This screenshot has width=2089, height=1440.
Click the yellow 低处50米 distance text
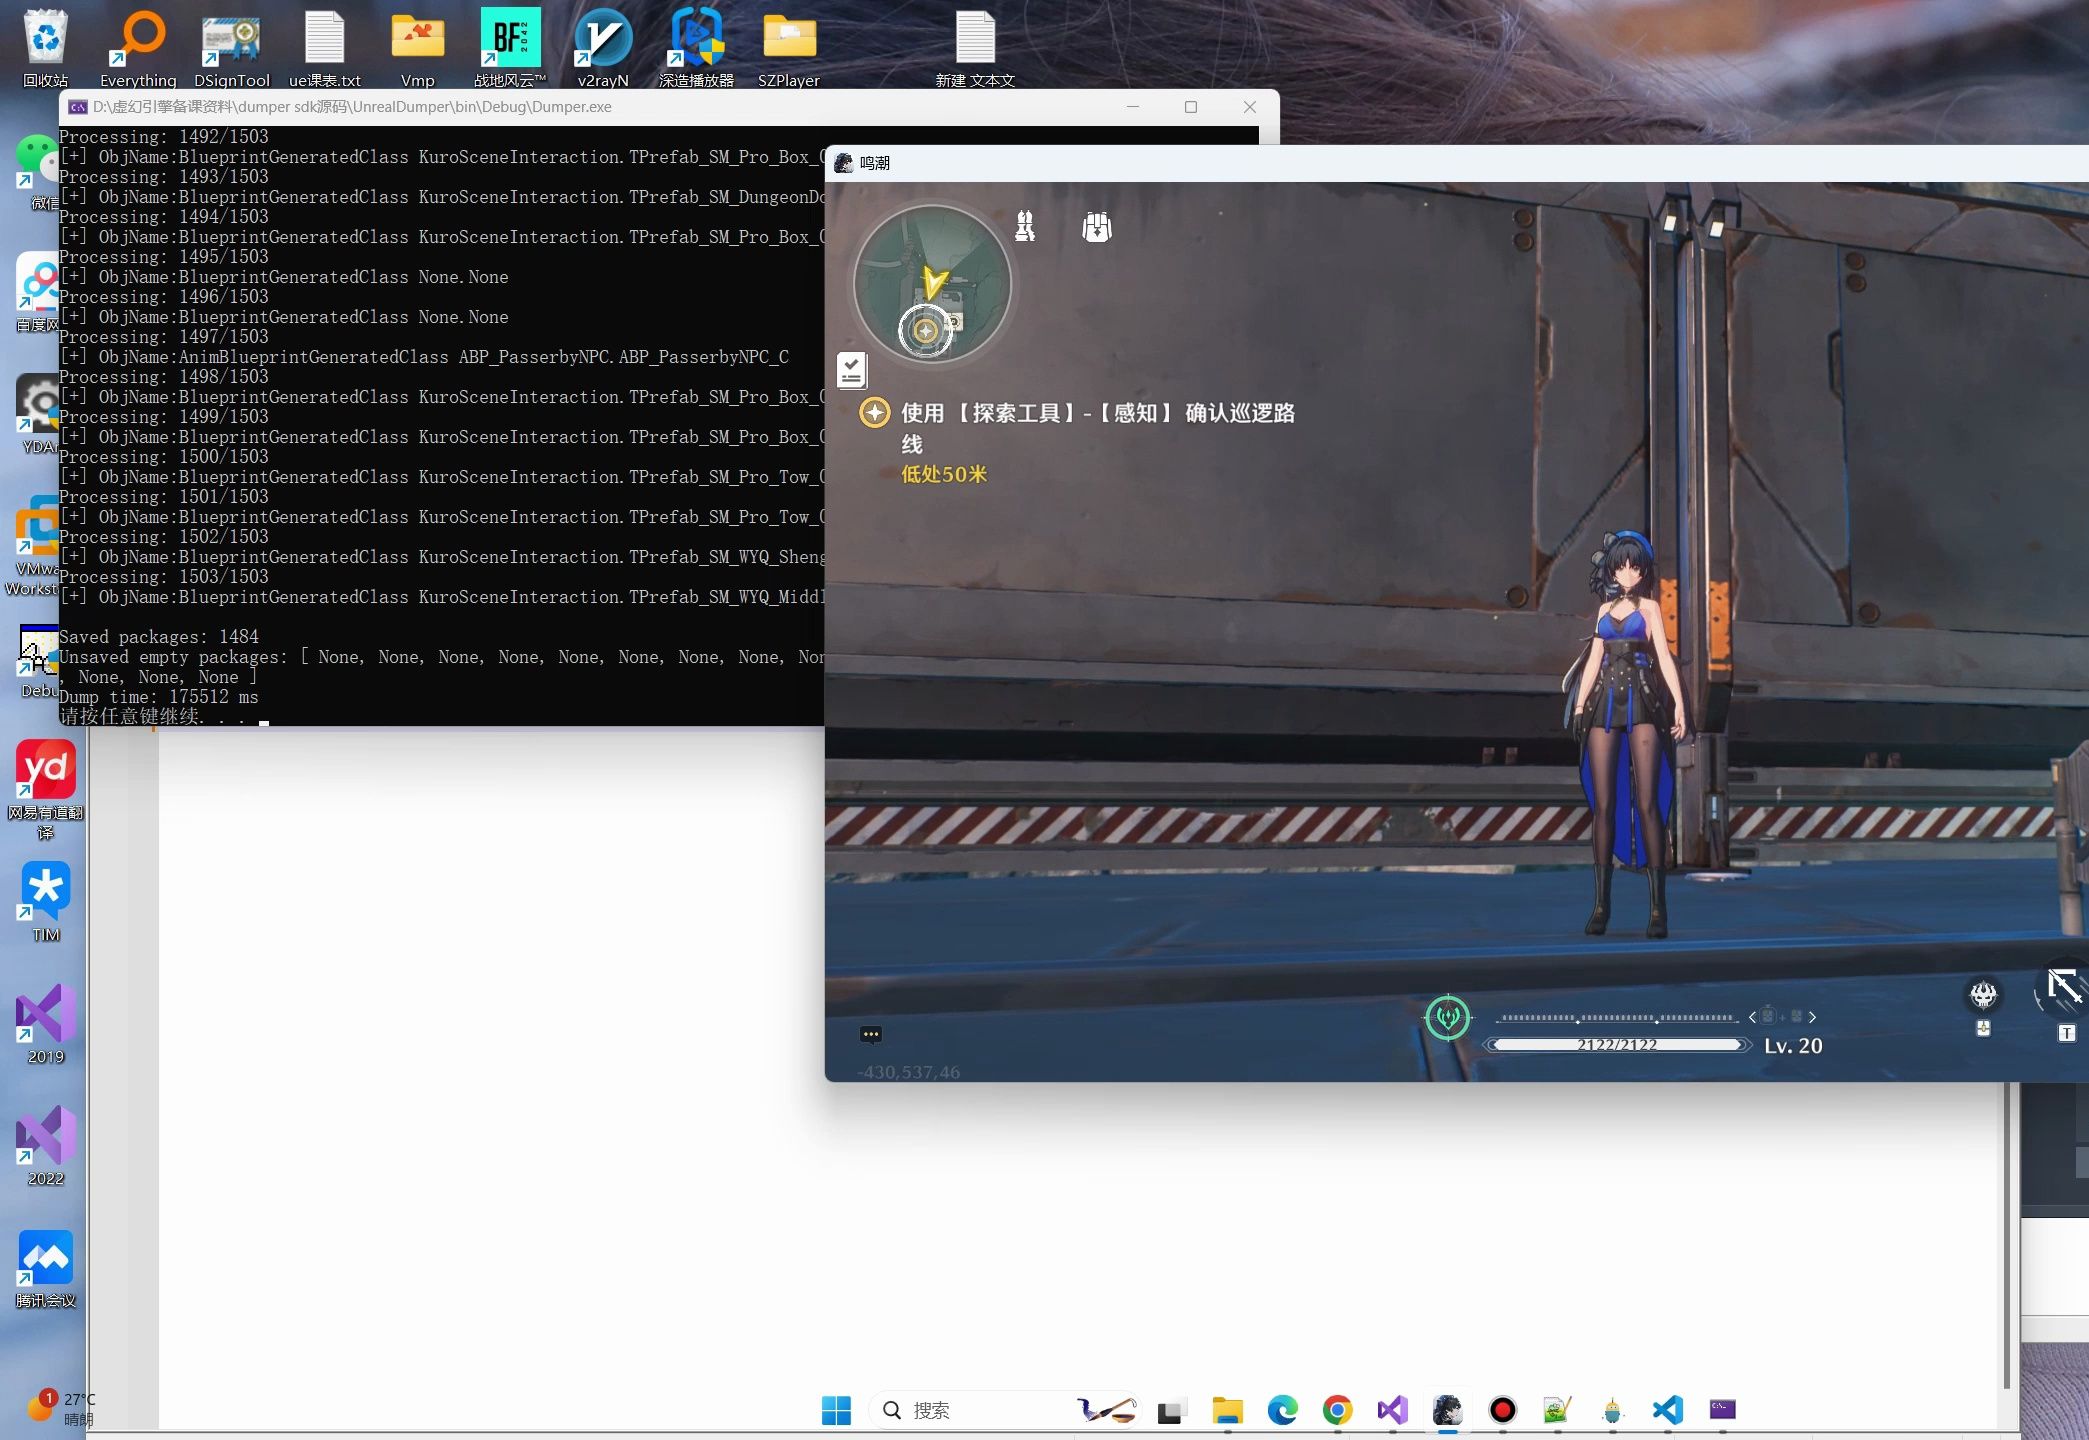pyautogui.click(x=944, y=474)
